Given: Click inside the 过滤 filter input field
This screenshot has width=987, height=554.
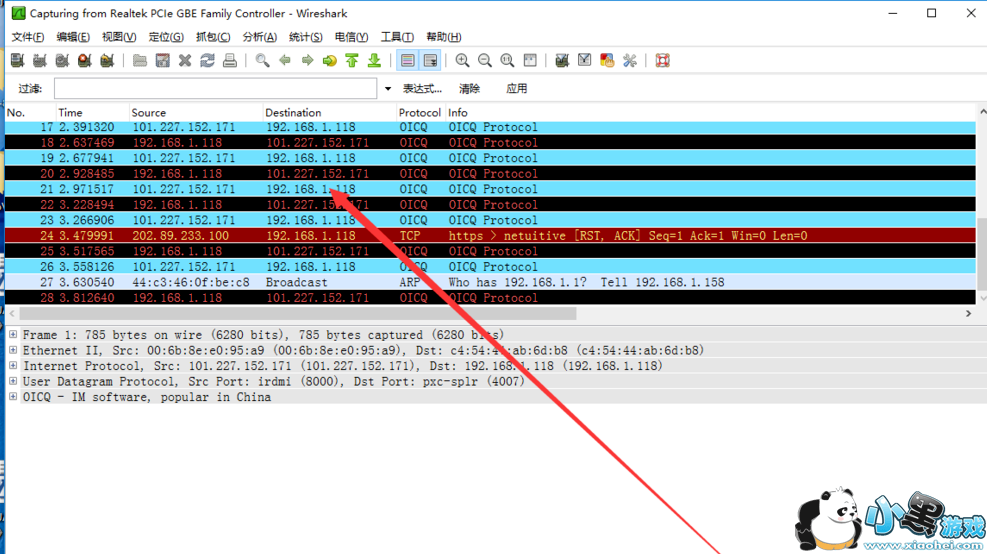Looking at the screenshot, I should tap(215, 89).
